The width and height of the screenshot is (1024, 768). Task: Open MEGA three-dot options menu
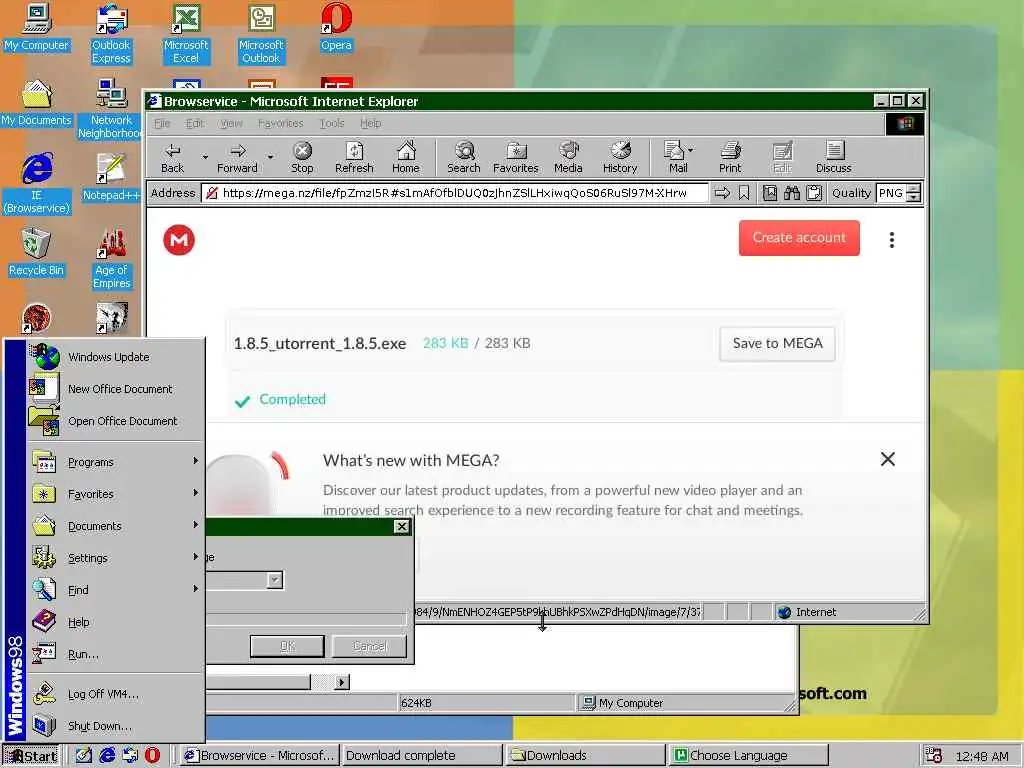[891, 240]
